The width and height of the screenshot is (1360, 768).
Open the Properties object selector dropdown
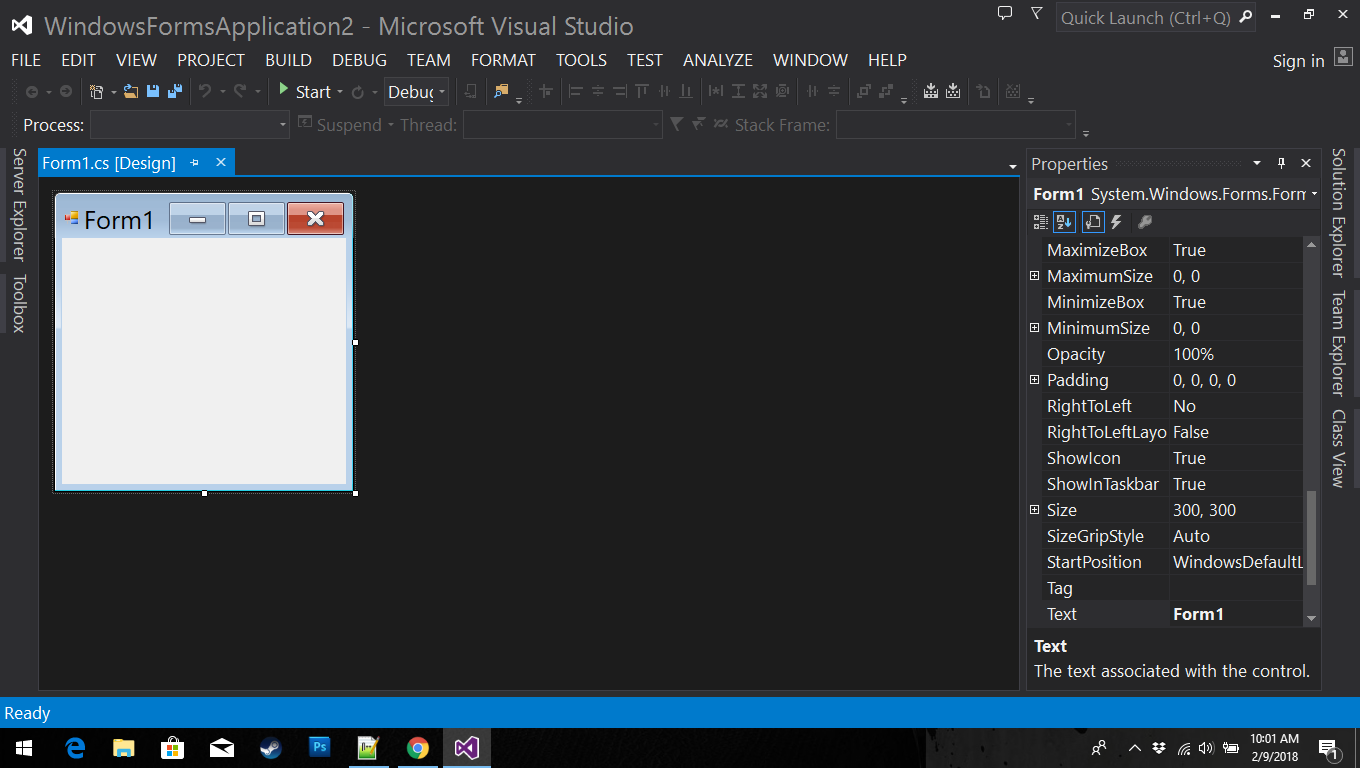point(1314,194)
